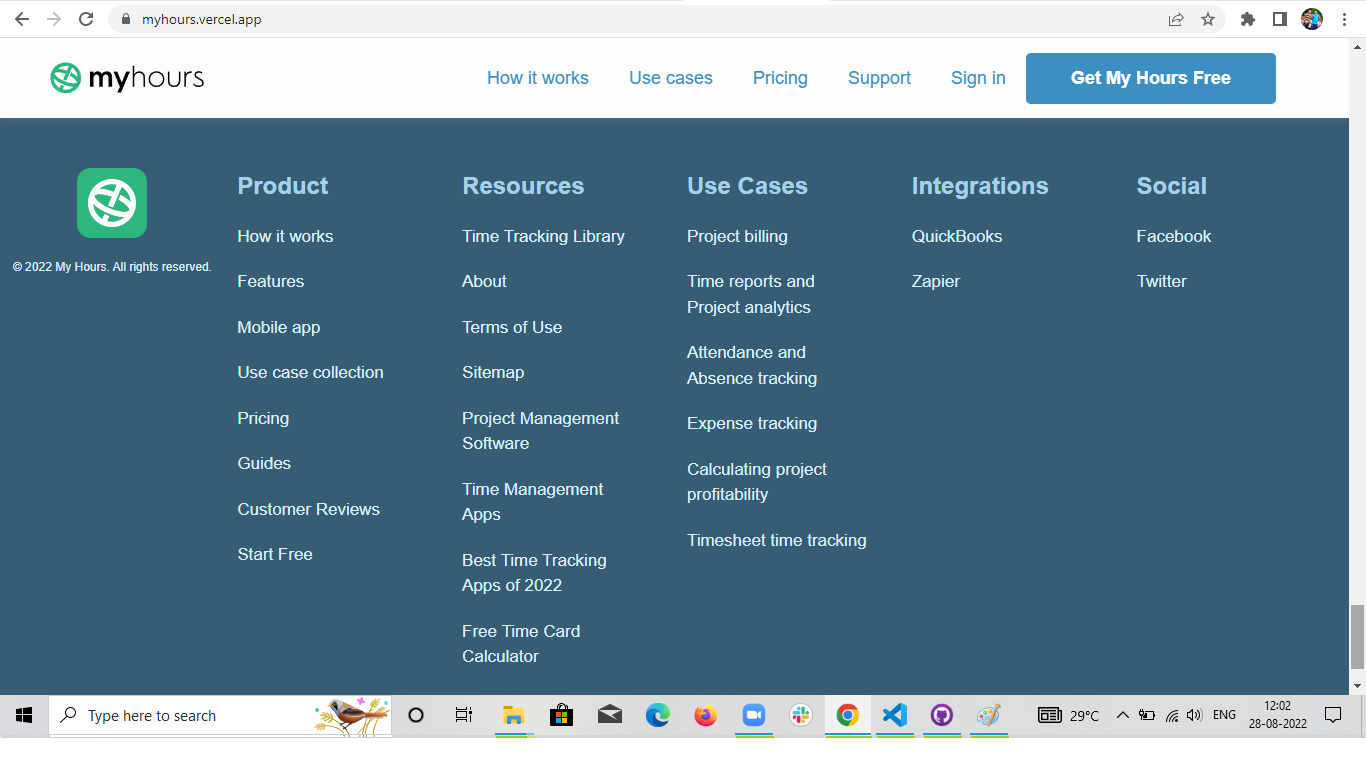Bookmark this page with the star icon
The image size is (1366, 768).
click(x=1208, y=19)
